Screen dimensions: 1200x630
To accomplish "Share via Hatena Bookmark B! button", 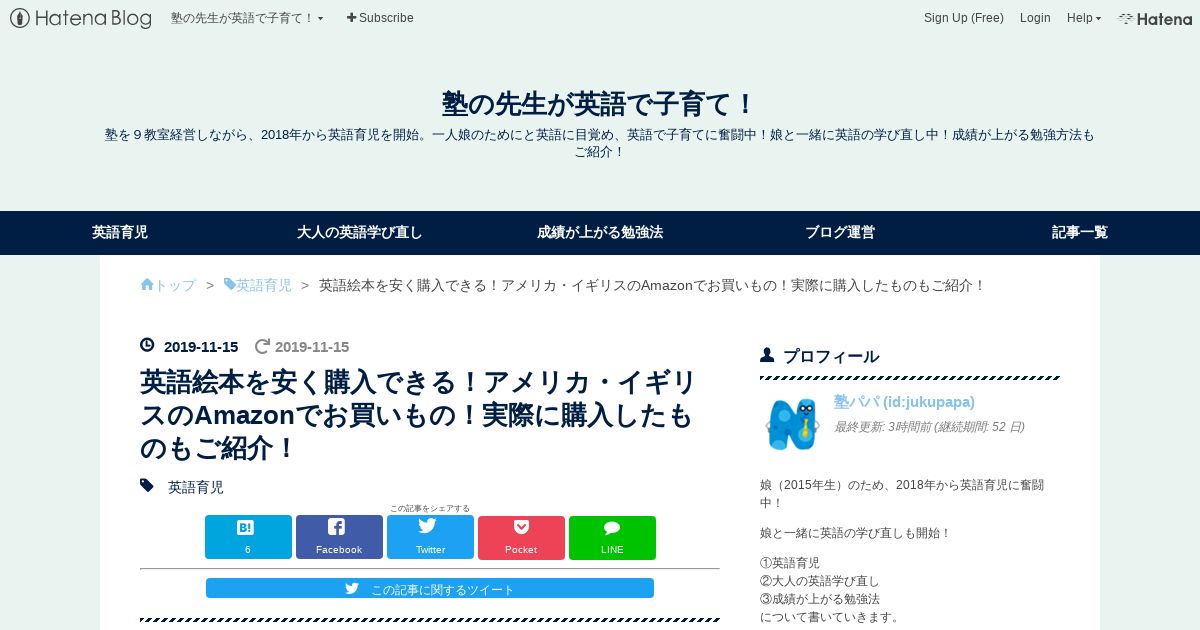I will (248, 537).
